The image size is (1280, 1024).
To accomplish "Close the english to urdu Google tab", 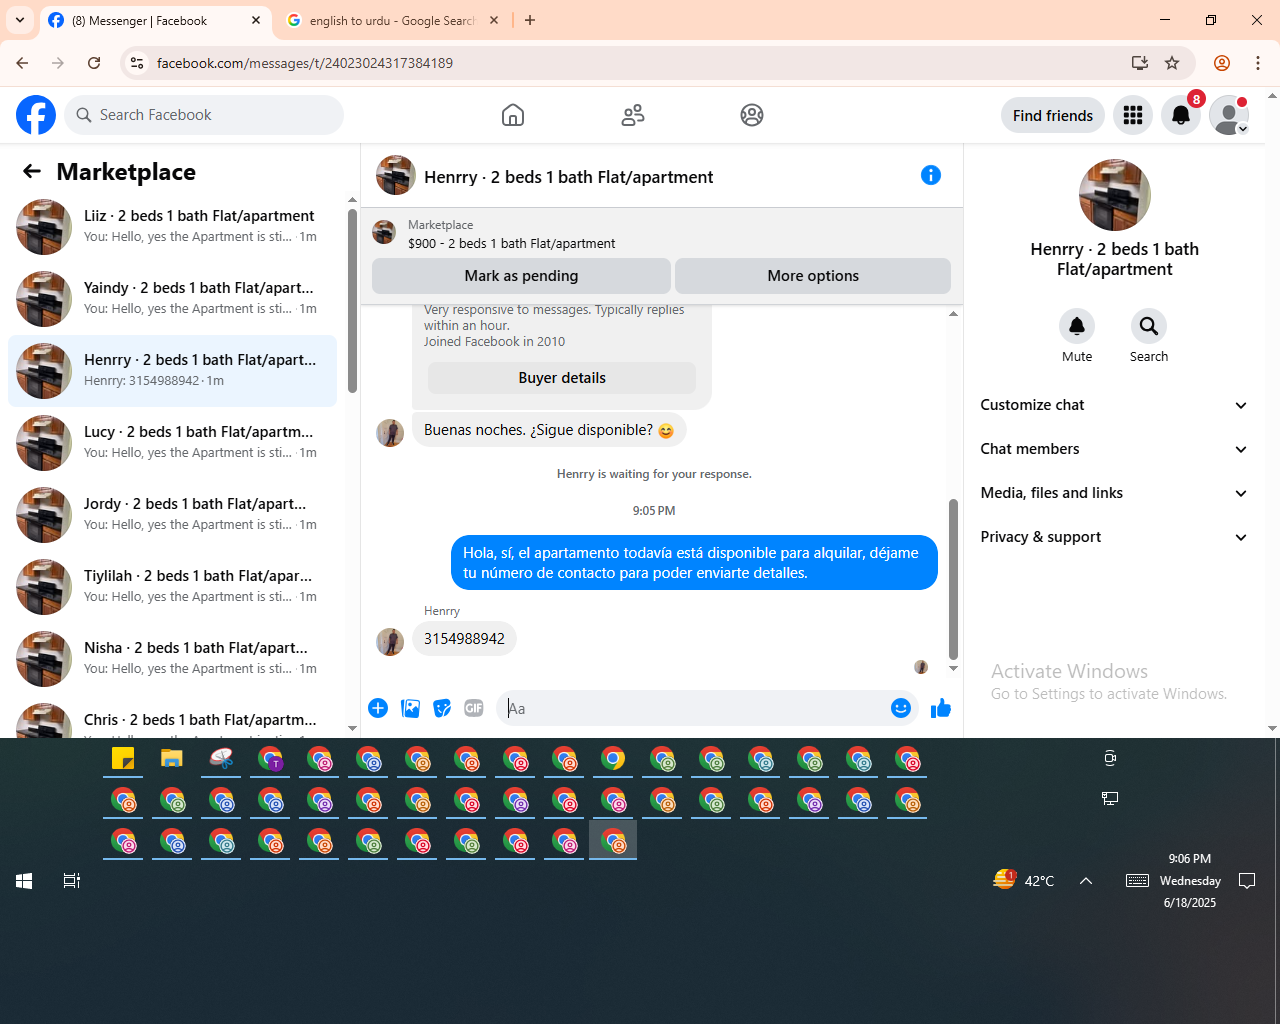I will click(x=494, y=20).
